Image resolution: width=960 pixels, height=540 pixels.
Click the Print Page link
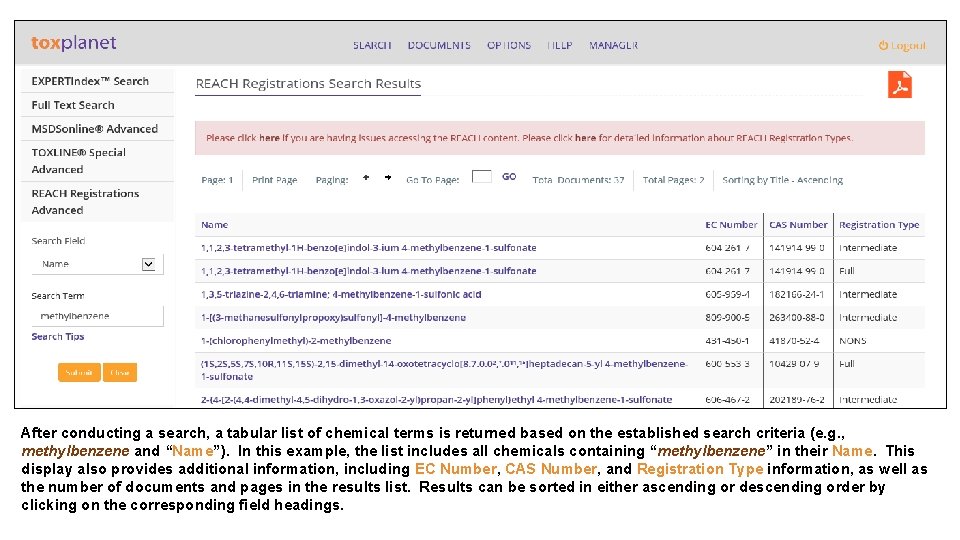(274, 180)
